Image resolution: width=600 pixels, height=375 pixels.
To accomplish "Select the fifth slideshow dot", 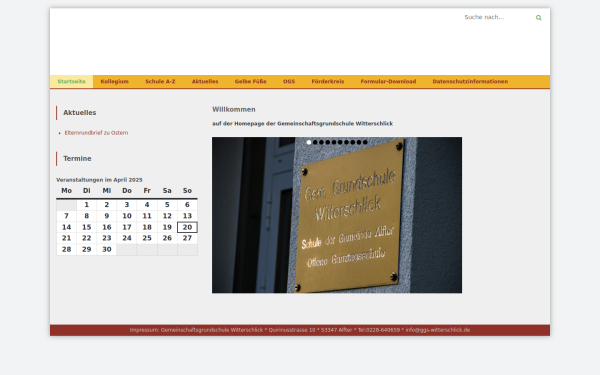I will tap(334, 142).
